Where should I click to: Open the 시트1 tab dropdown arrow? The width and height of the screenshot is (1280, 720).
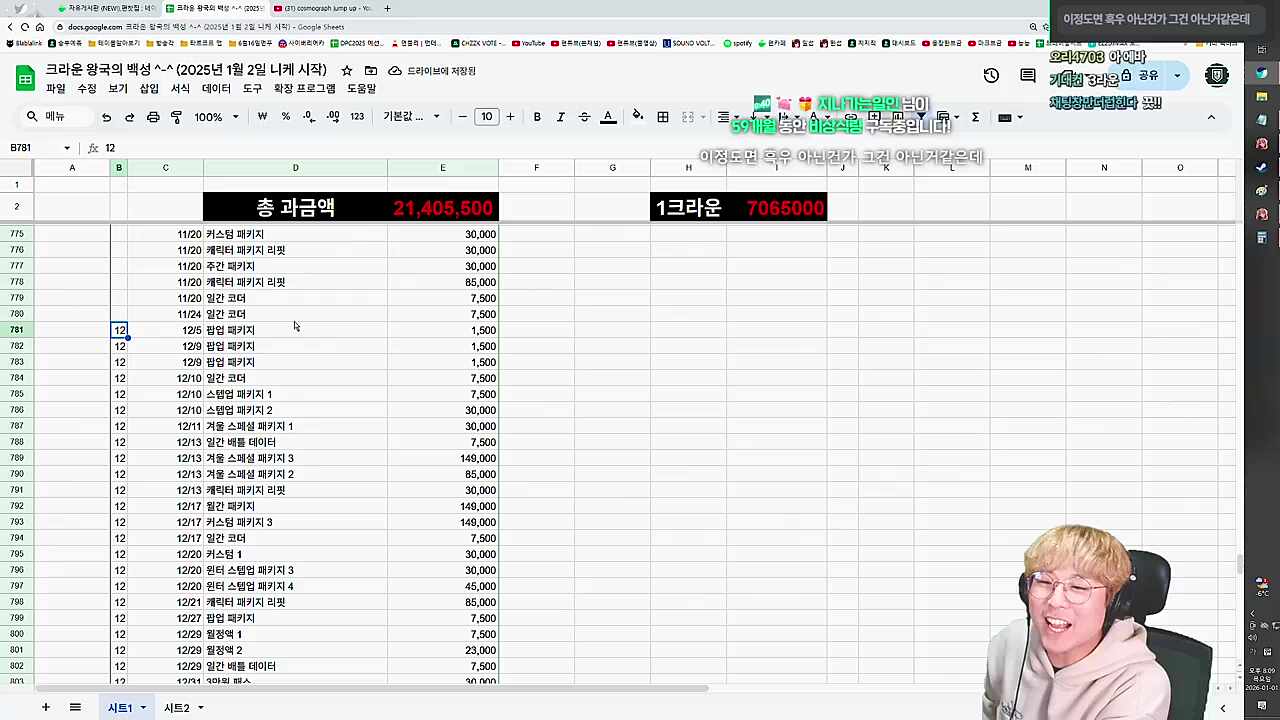click(143, 708)
